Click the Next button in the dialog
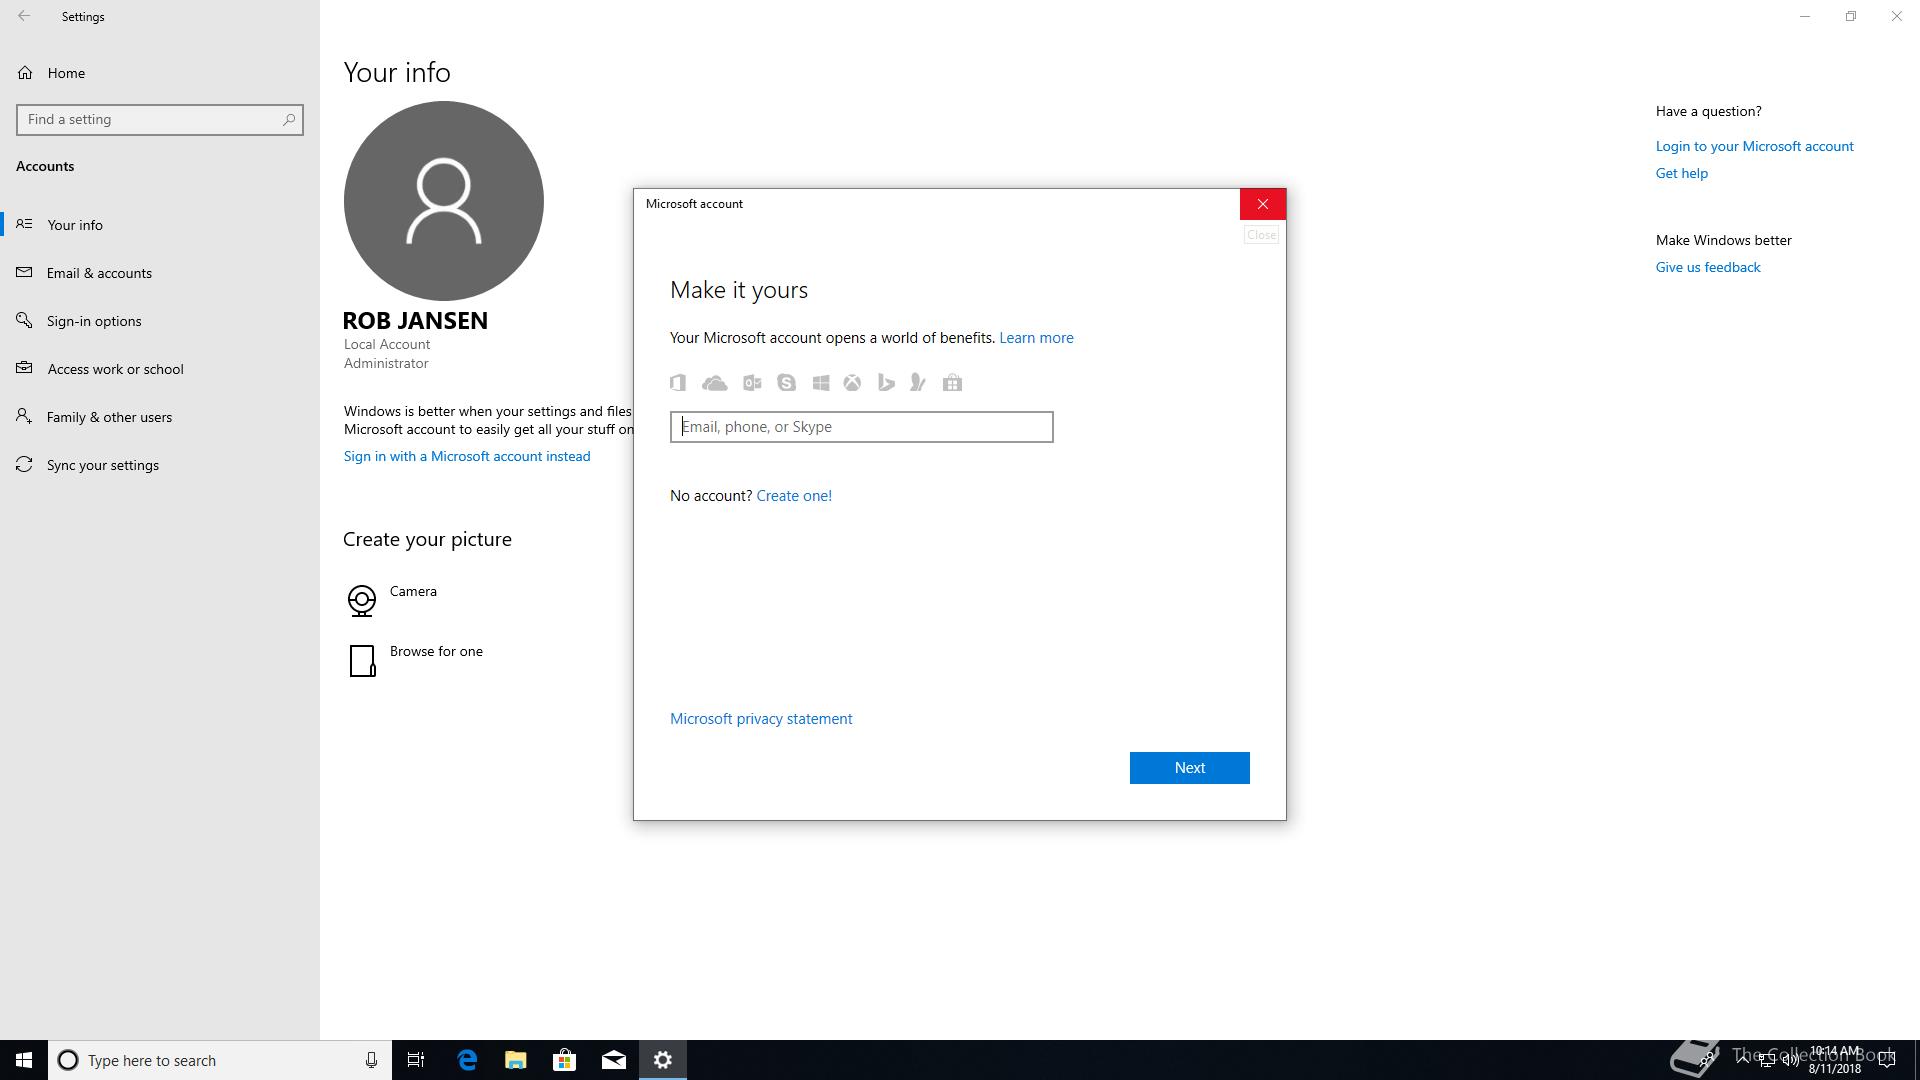 click(1190, 768)
